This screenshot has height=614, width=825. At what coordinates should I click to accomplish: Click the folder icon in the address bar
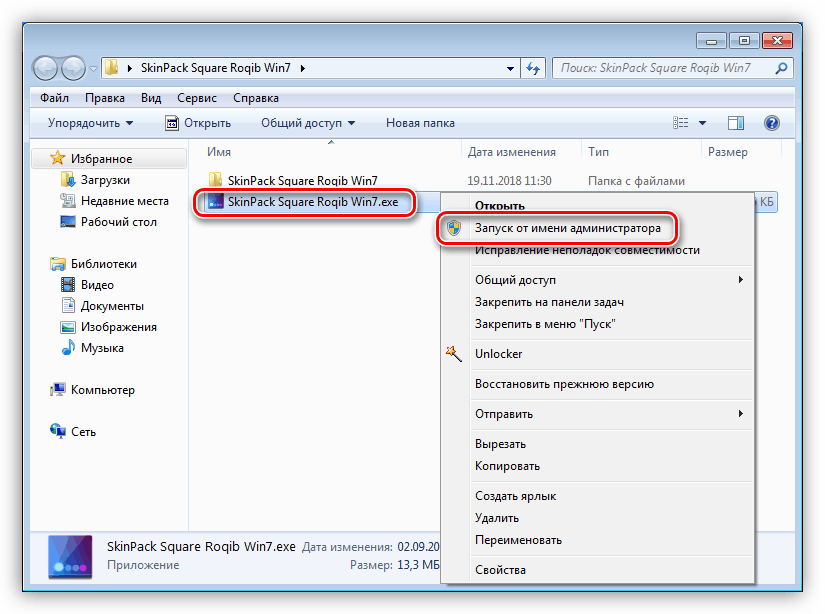point(111,68)
